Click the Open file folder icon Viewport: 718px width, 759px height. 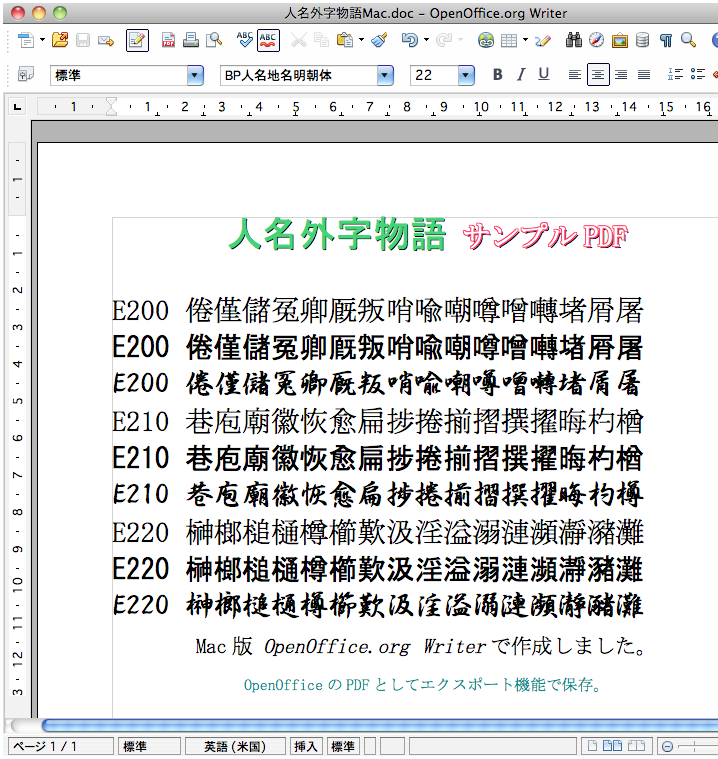pyautogui.click(x=60, y=40)
